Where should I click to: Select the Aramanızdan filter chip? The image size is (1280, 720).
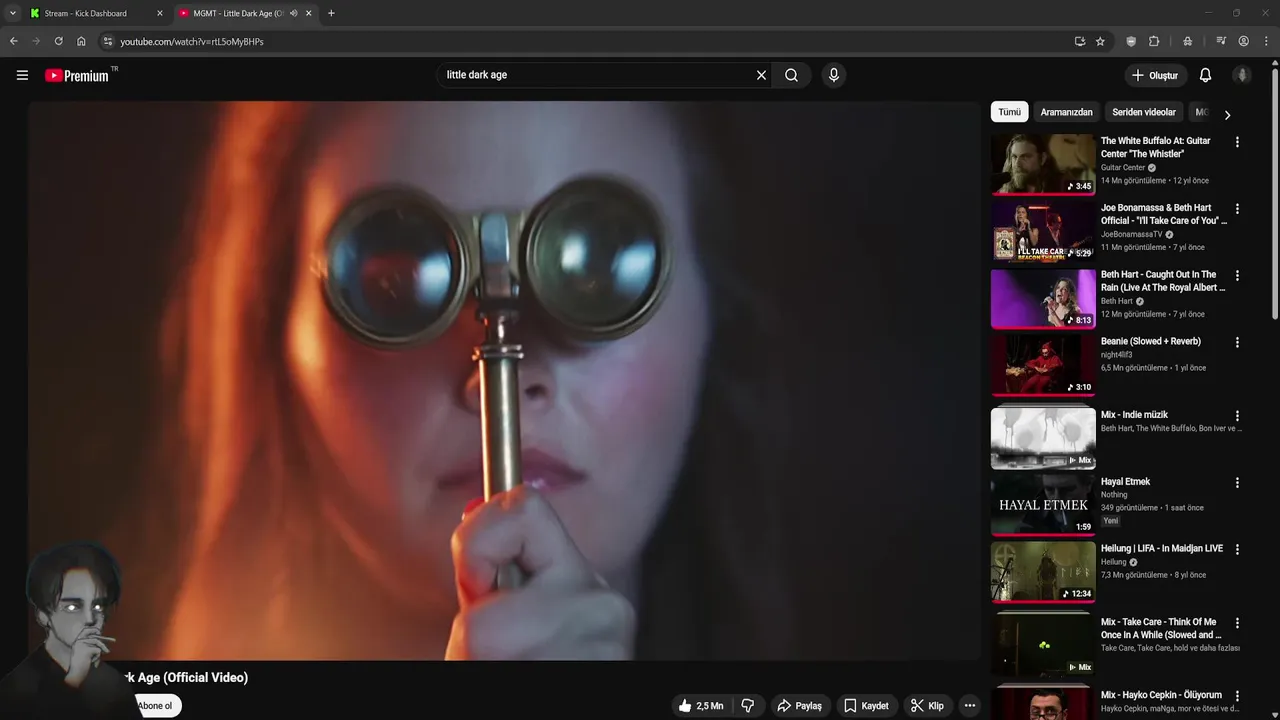[x=1066, y=112]
